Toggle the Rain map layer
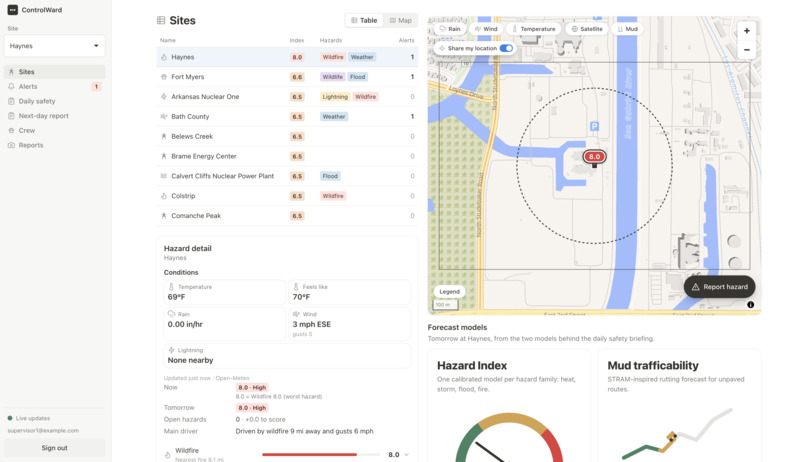The width and height of the screenshot is (806, 462). 450,29
